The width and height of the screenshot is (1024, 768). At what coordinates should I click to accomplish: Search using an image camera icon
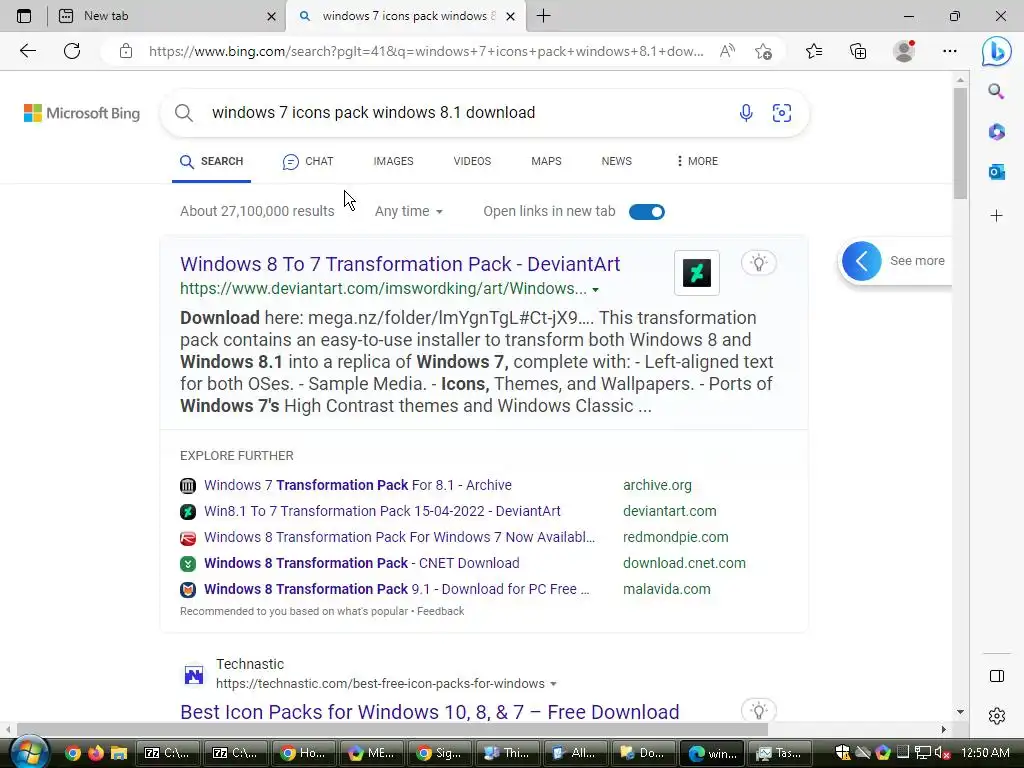(782, 113)
